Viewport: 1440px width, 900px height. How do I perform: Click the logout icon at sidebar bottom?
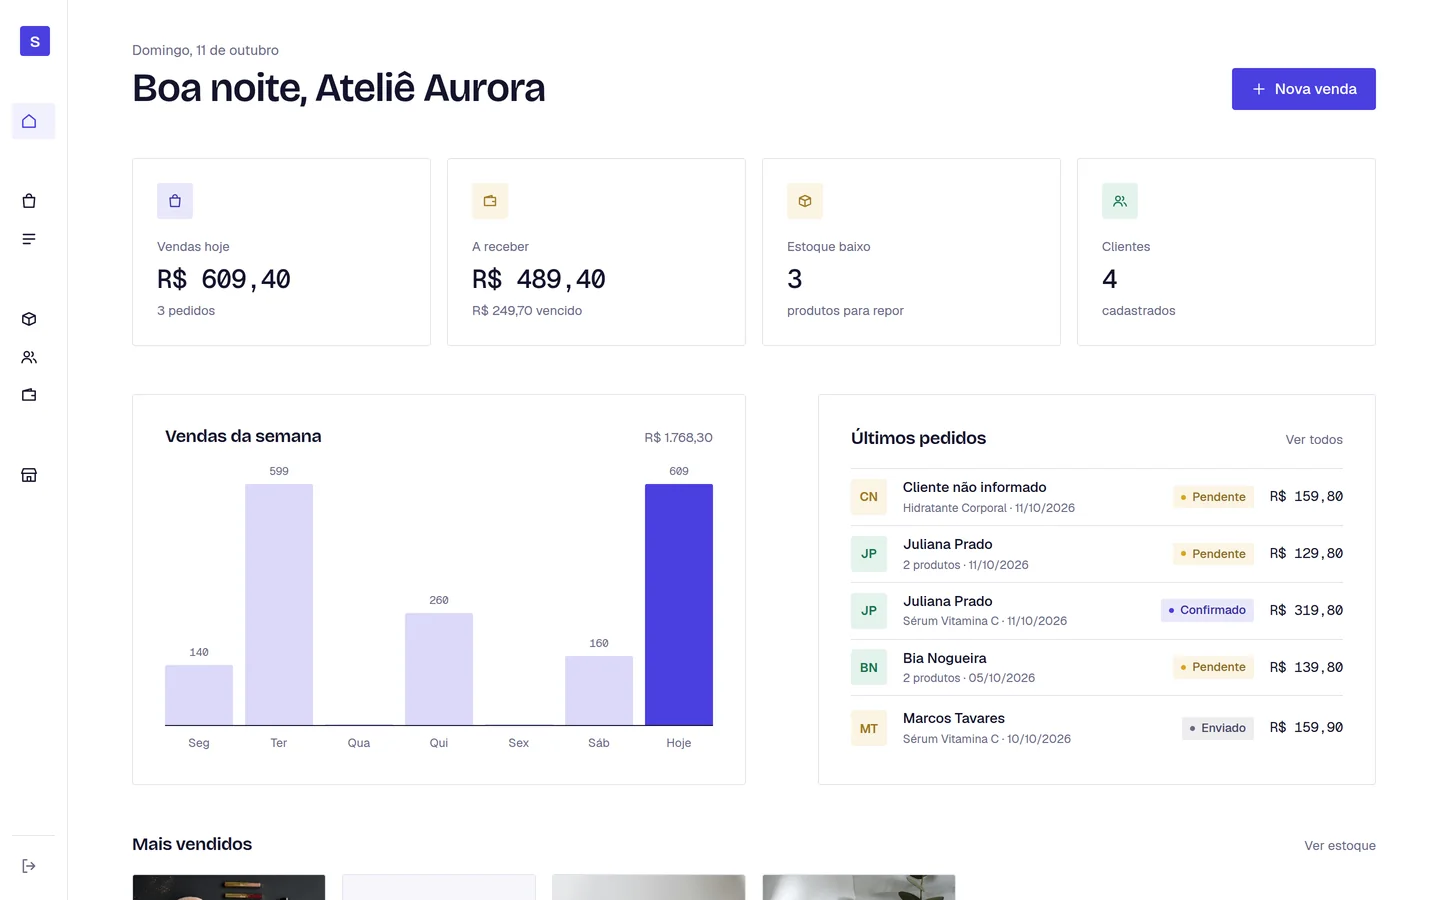pos(29,866)
